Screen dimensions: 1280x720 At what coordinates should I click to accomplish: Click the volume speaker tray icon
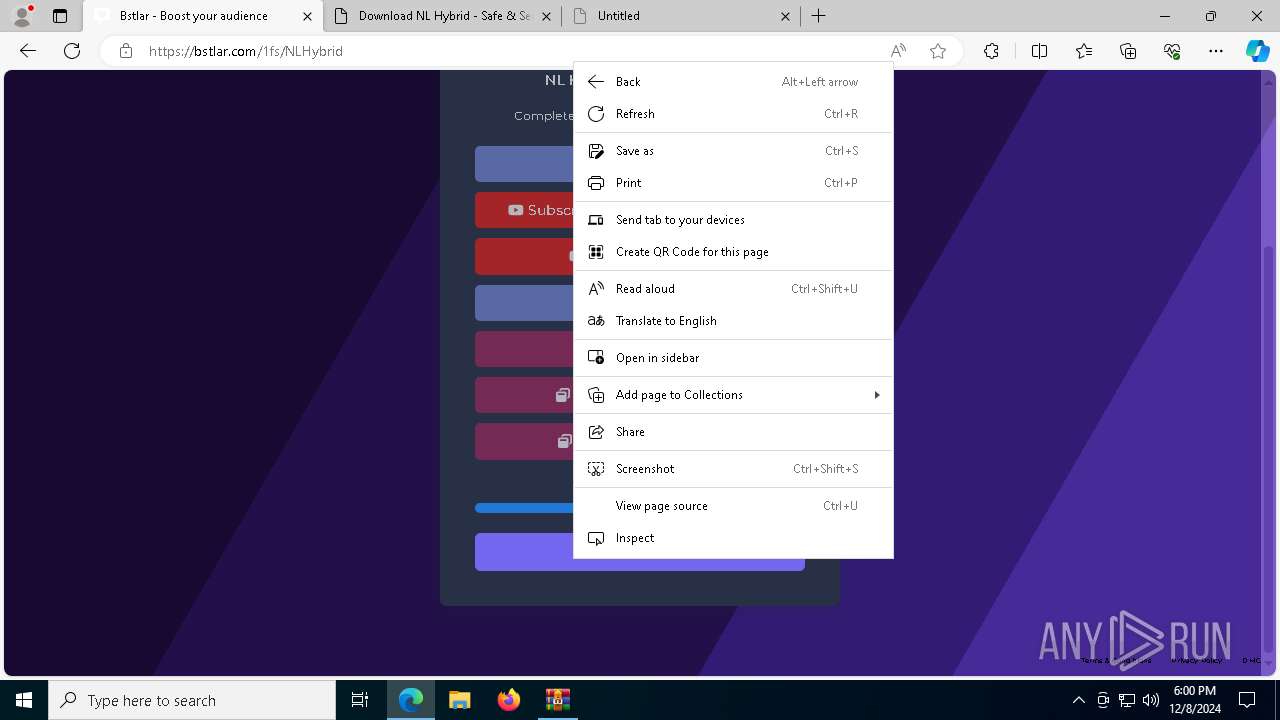tap(1150, 700)
